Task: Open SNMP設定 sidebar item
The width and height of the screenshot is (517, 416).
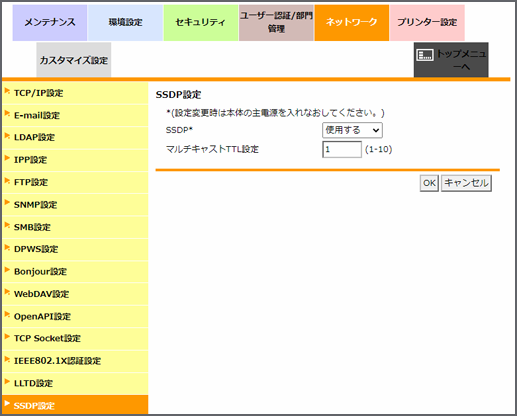Action: (75, 205)
